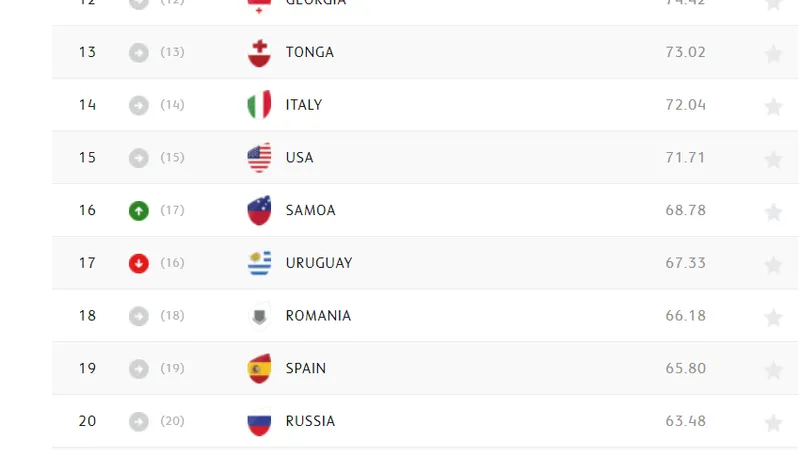Click the grey no-change arrow beside Russia

click(x=139, y=421)
